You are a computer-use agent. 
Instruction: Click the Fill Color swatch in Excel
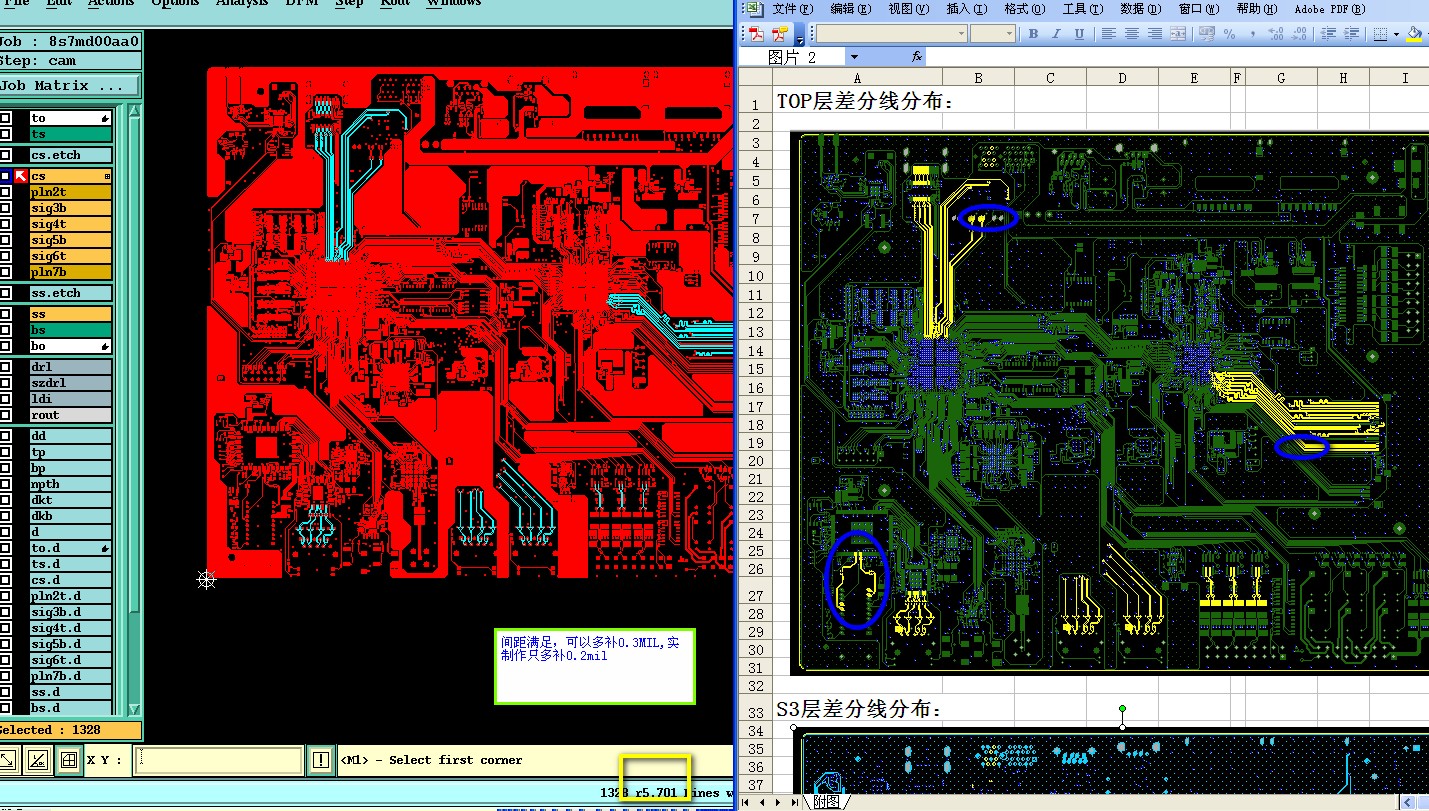click(1413, 34)
